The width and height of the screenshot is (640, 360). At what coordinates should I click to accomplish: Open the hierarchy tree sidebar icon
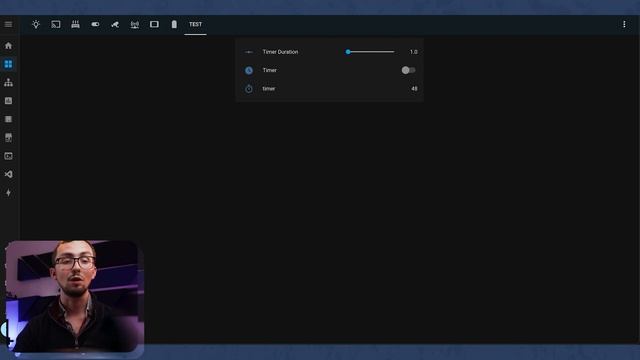click(8, 82)
